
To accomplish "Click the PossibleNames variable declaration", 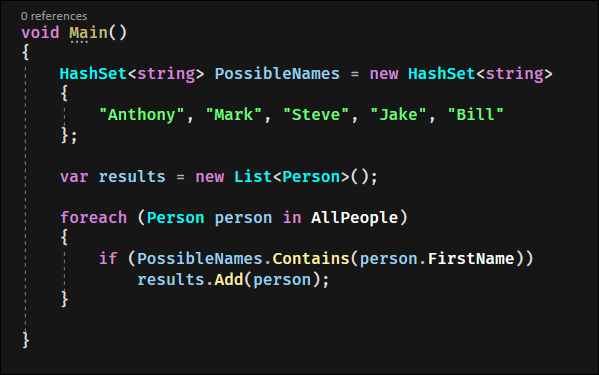I will (x=277, y=74).
